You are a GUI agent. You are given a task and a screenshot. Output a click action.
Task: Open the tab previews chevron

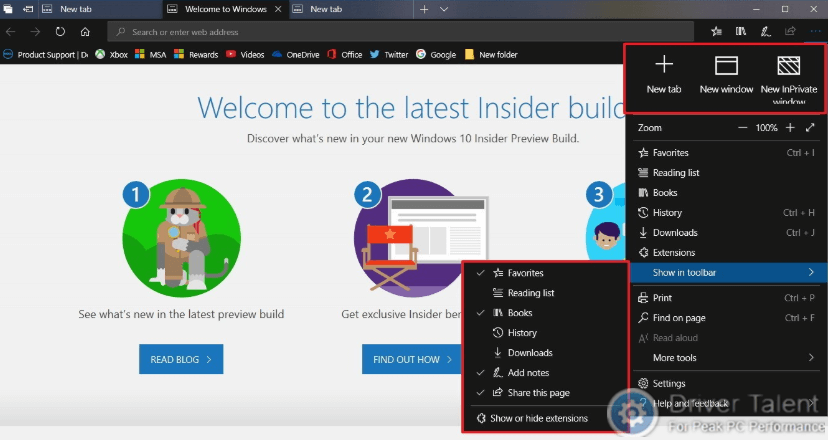[x=444, y=9]
